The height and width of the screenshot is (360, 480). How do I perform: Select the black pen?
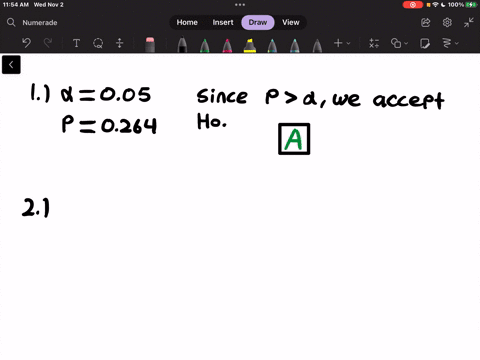click(182, 45)
